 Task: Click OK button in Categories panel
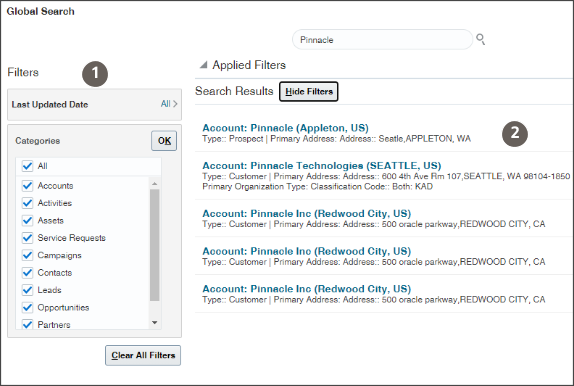click(x=164, y=141)
